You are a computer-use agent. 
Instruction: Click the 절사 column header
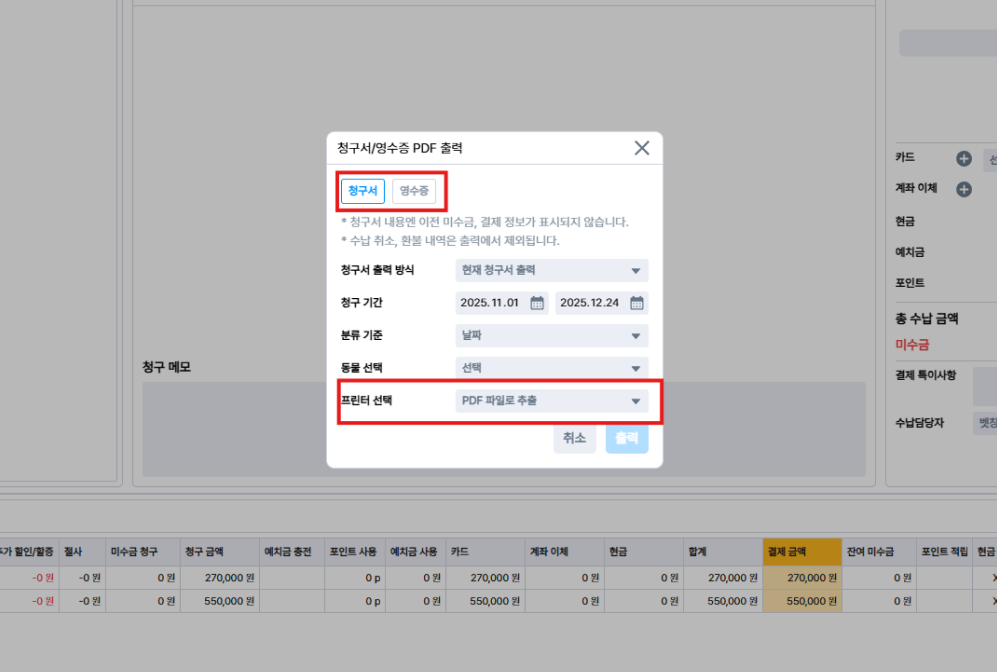83,552
